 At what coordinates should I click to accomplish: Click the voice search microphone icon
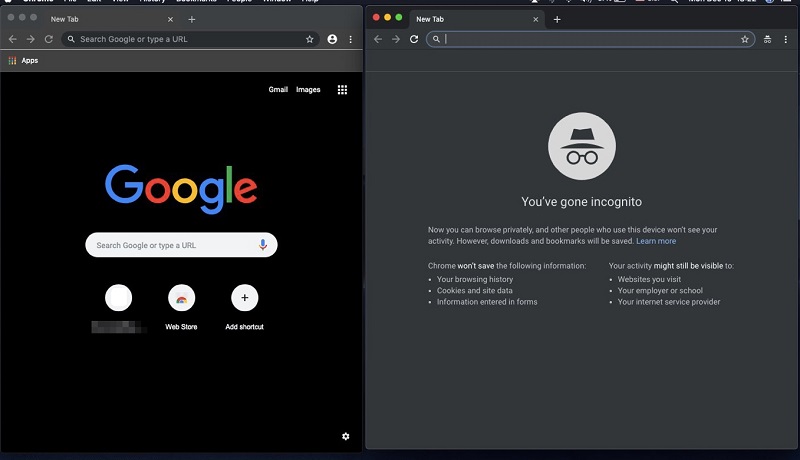(263, 245)
